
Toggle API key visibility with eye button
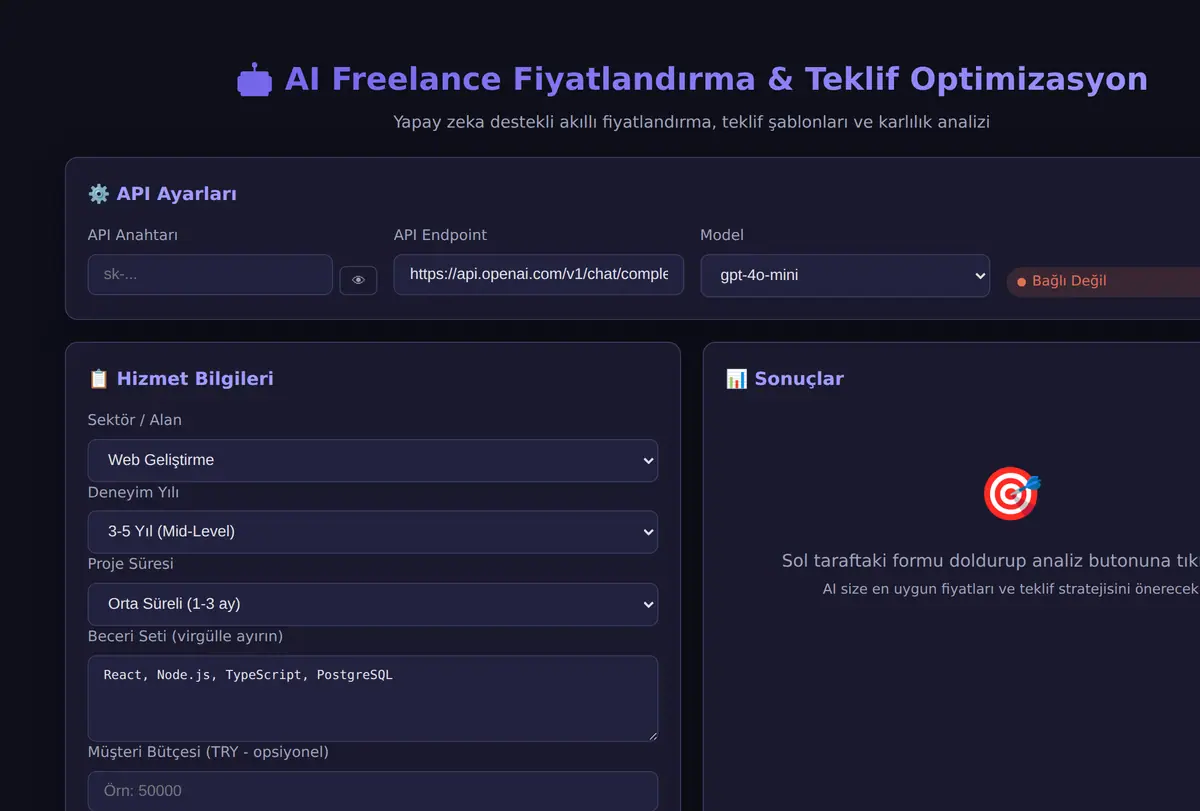click(x=358, y=280)
